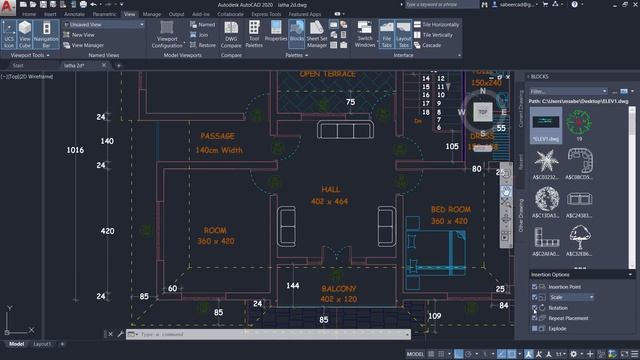Click the keyword search input field

441,4
